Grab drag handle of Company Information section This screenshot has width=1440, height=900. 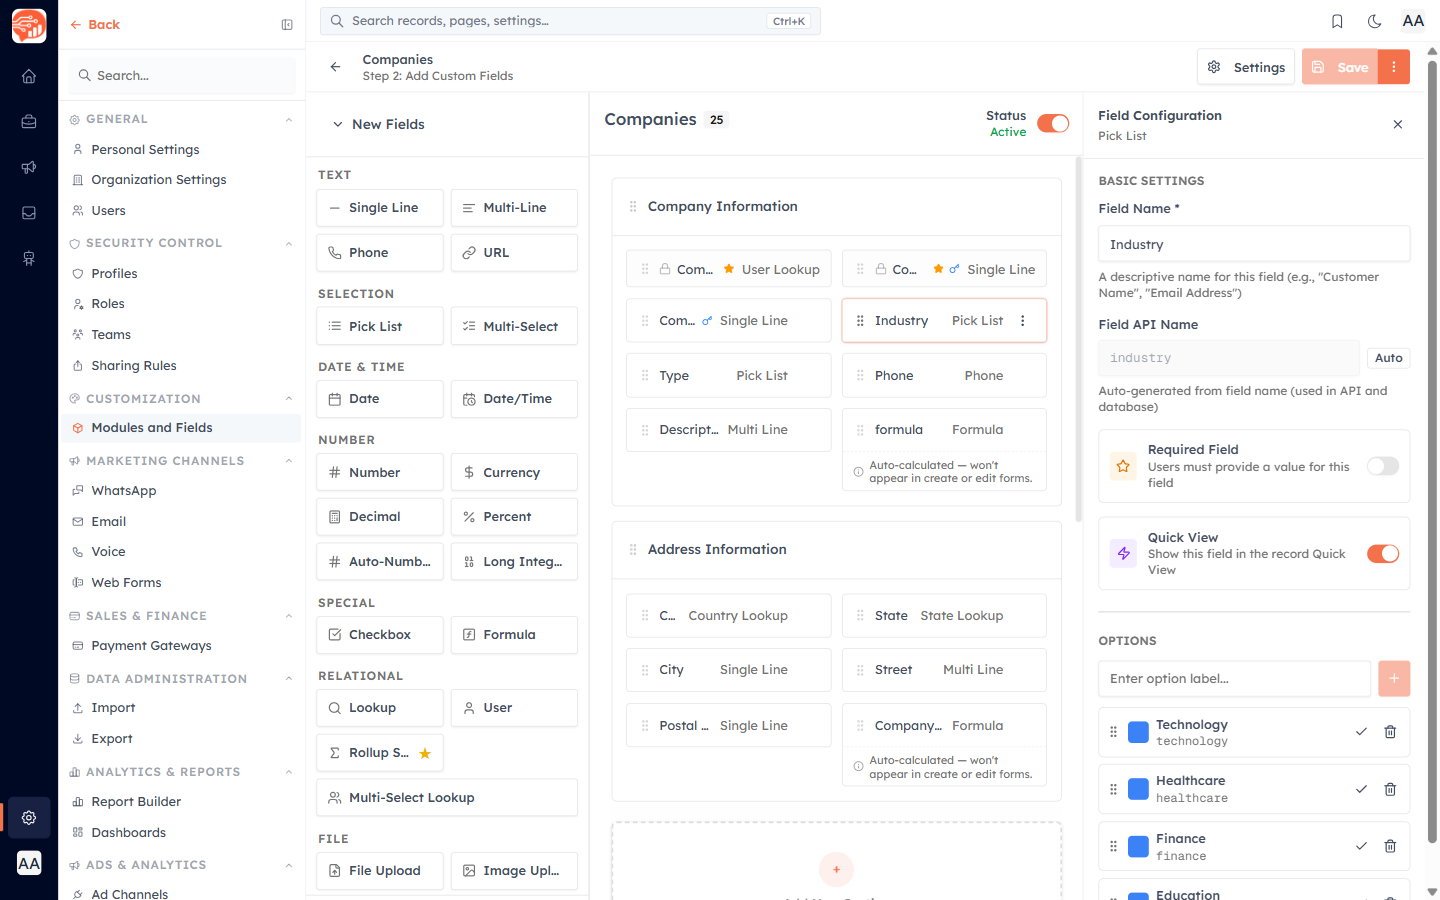(x=633, y=207)
